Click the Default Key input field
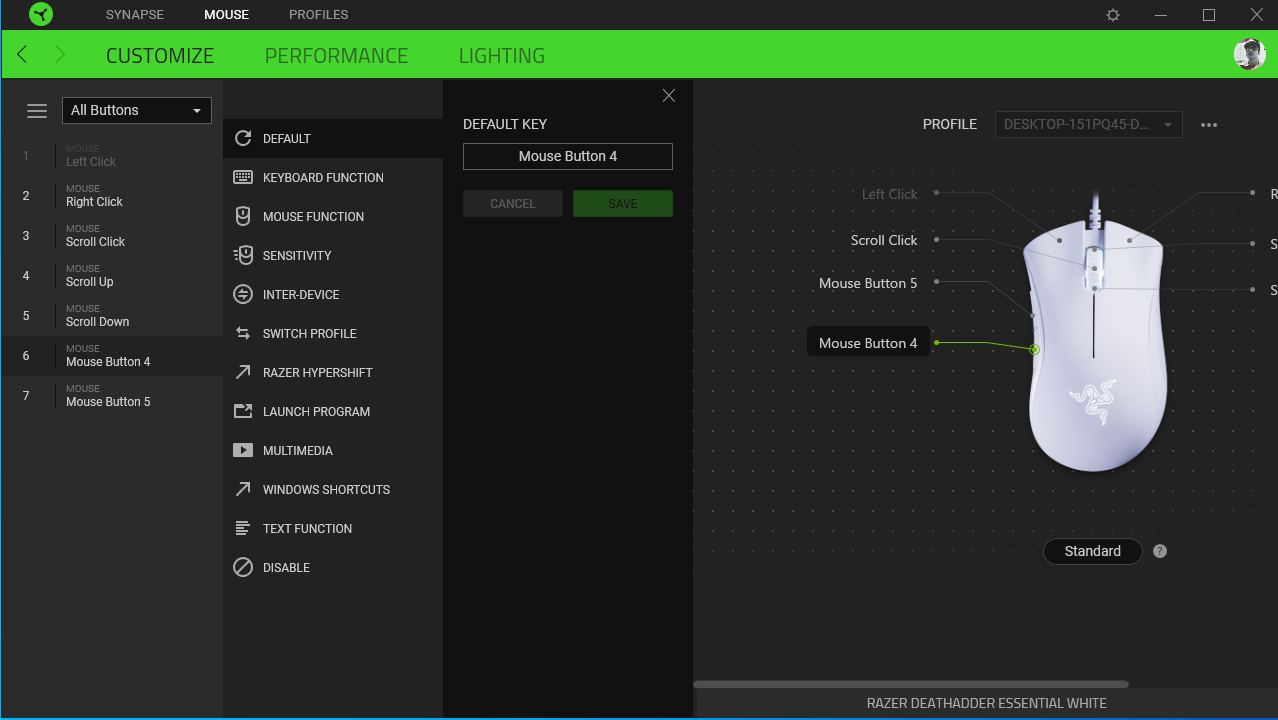 click(x=568, y=156)
